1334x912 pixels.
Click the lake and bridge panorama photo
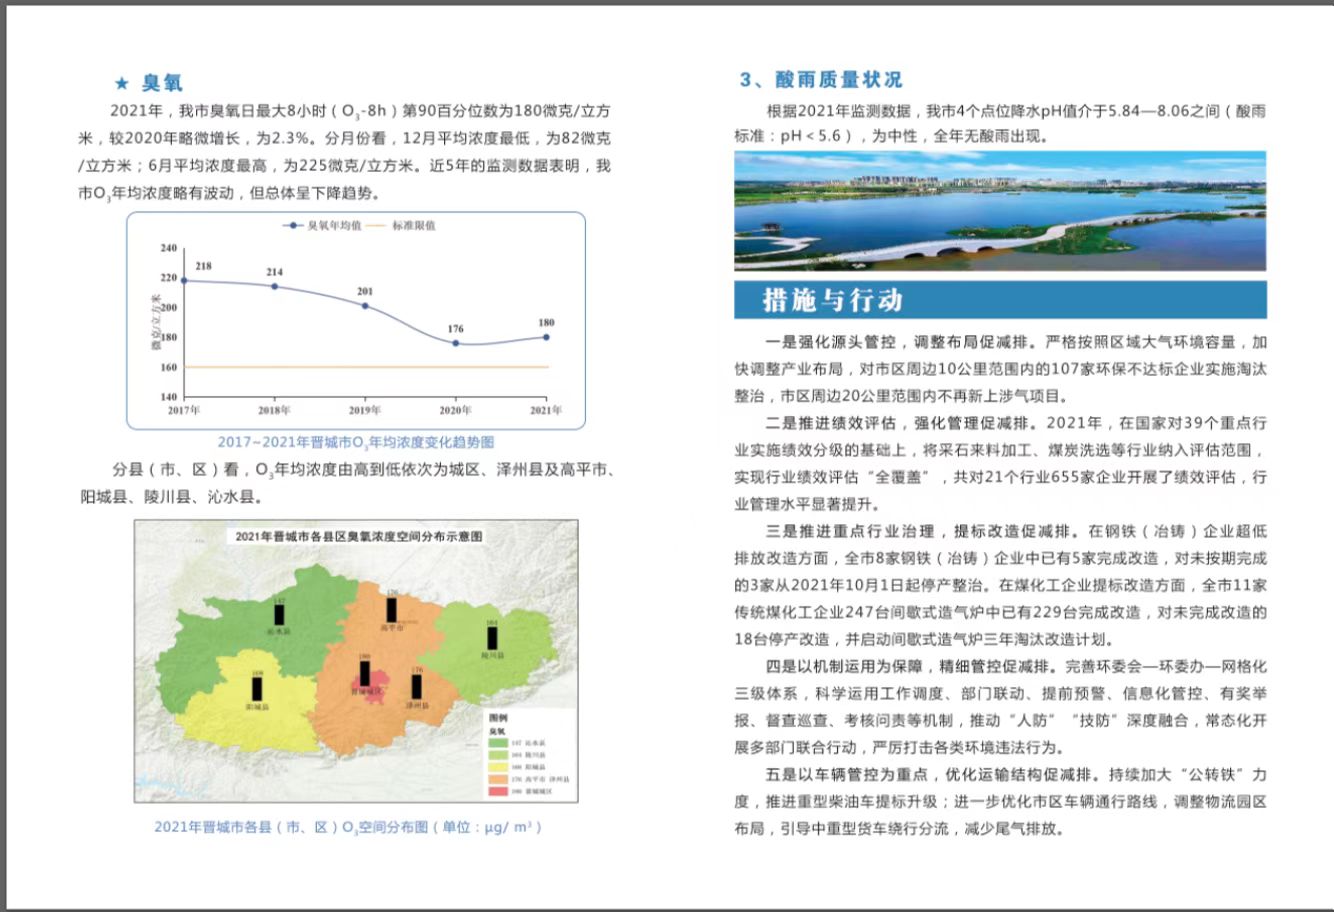(1000, 211)
